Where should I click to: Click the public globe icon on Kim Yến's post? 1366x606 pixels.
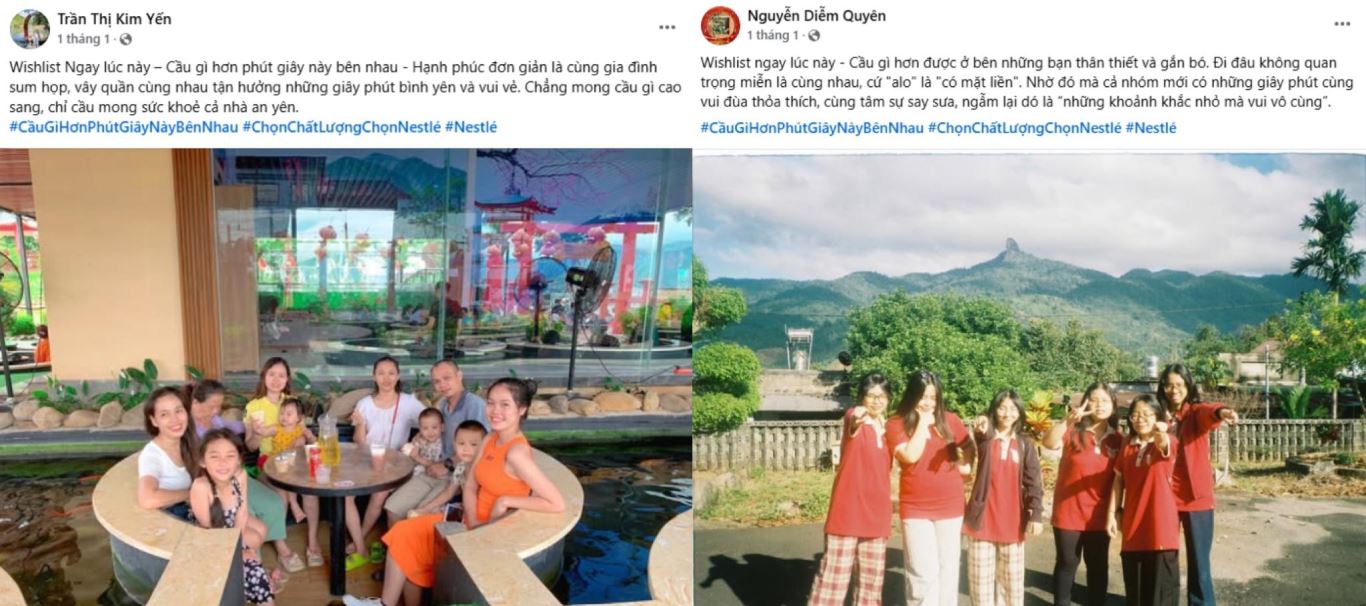pos(125,40)
